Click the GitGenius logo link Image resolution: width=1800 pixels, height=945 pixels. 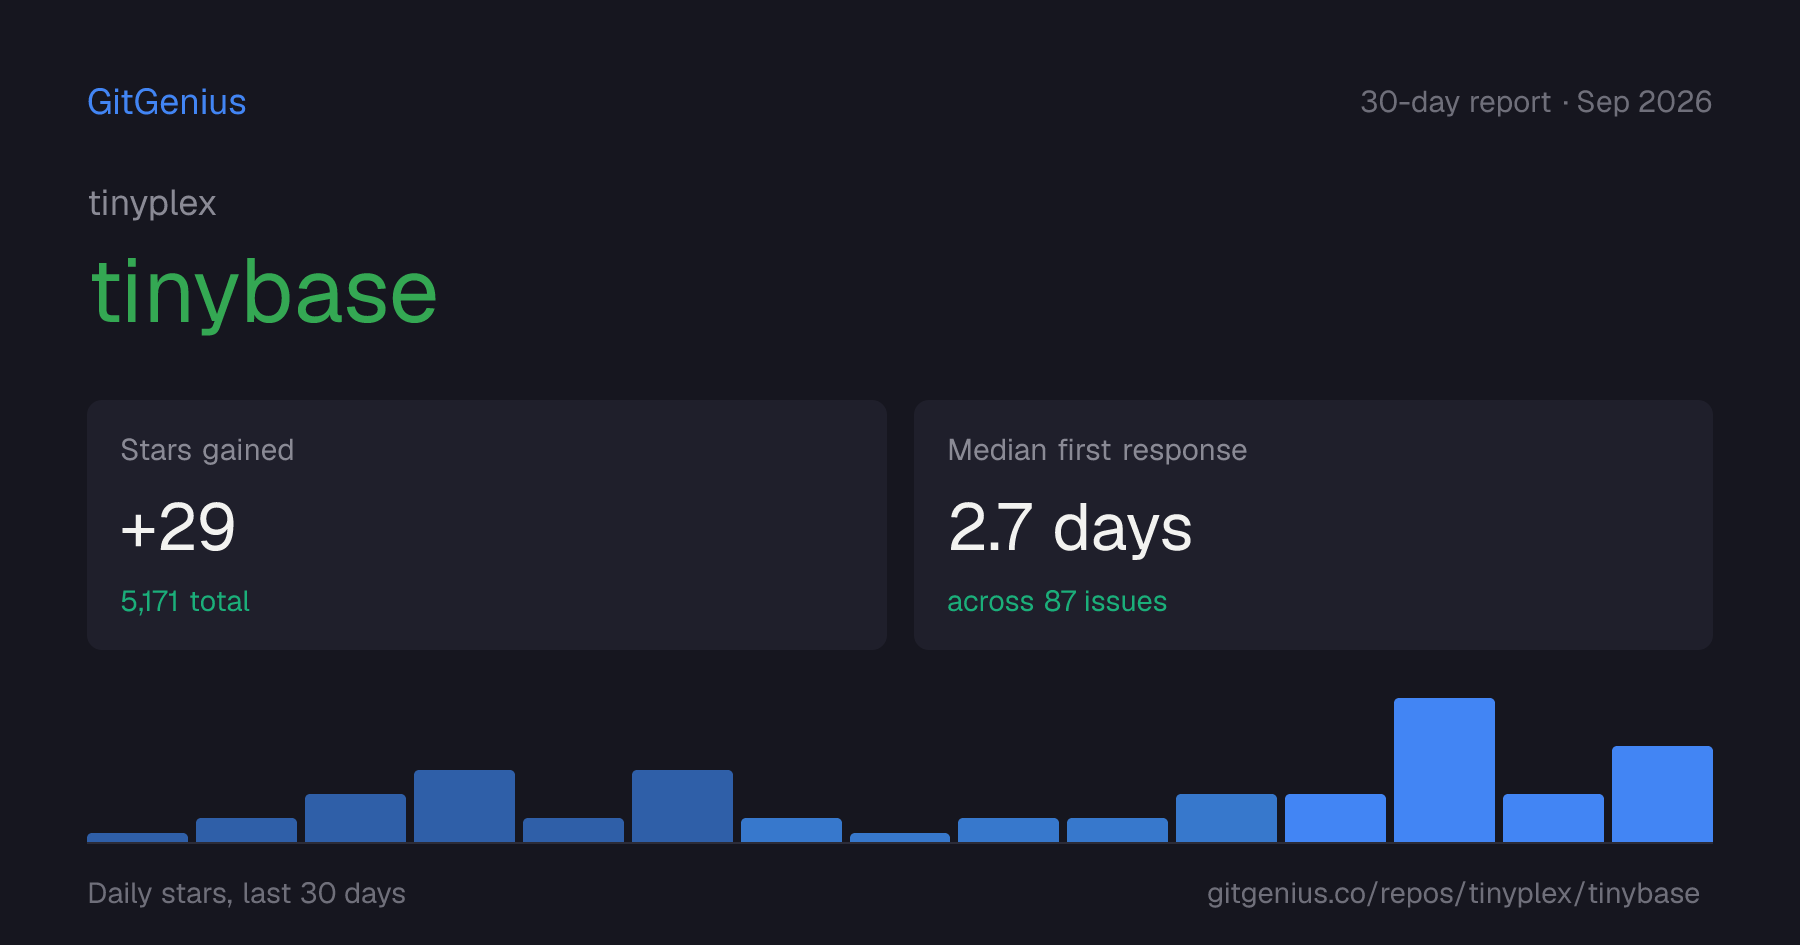166,102
